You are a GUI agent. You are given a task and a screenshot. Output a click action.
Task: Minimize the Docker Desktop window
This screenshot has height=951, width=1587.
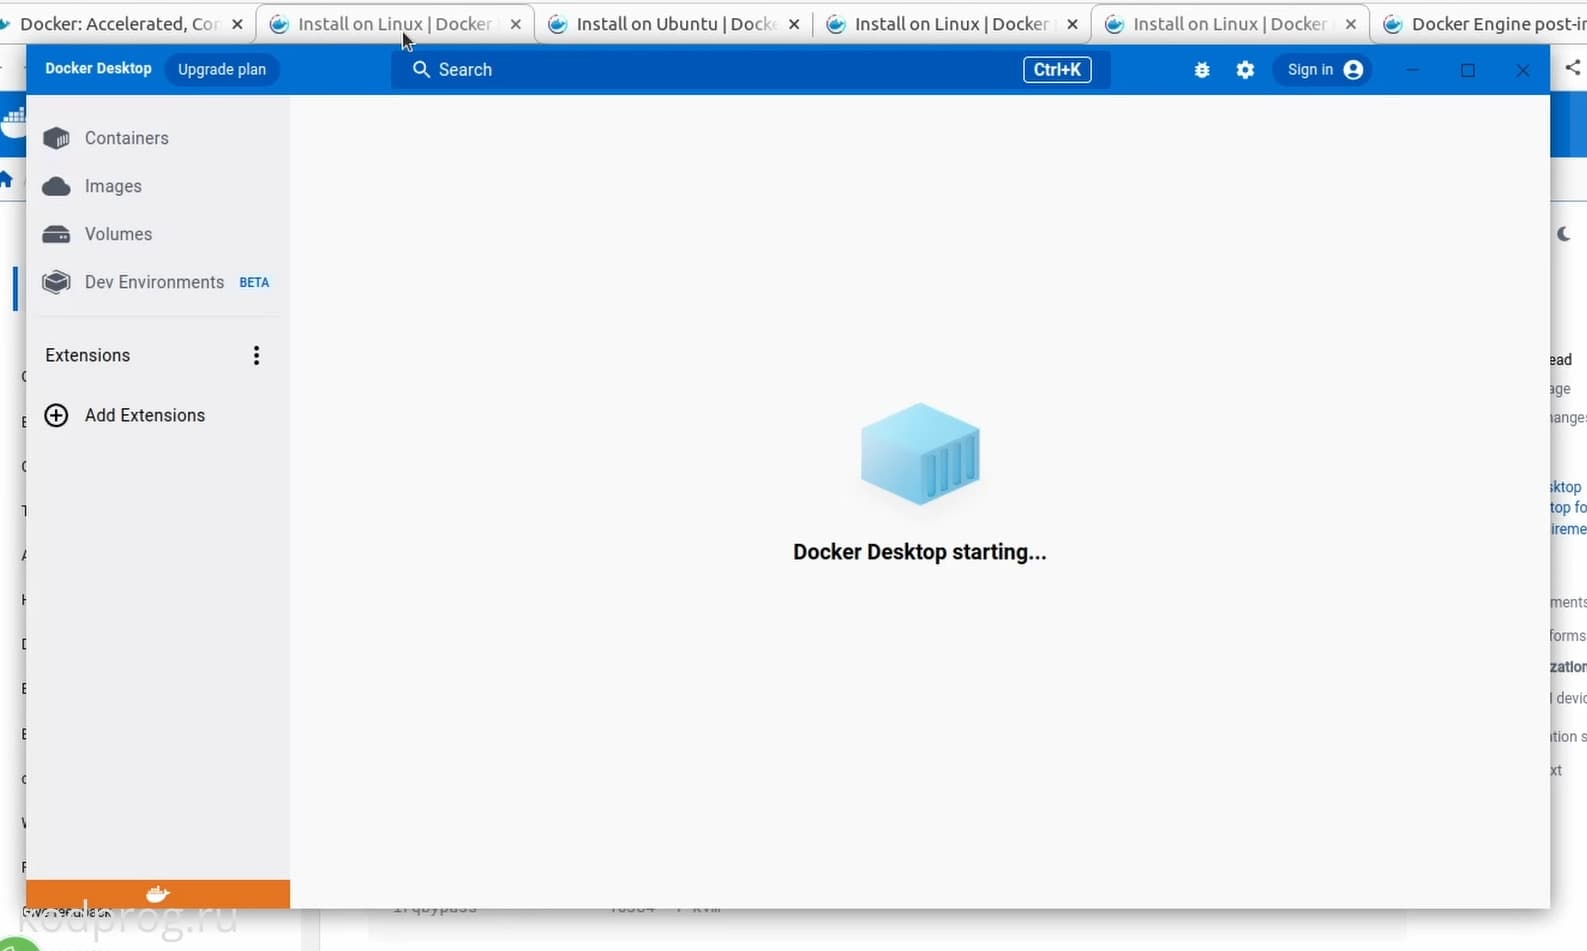coord(1413,69)
